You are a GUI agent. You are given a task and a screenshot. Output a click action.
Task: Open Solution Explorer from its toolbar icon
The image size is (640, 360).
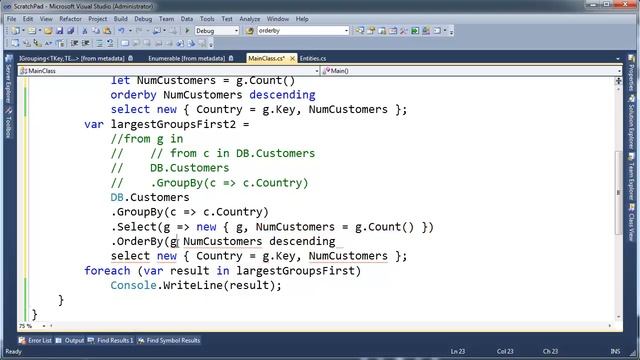click(360, 31)
